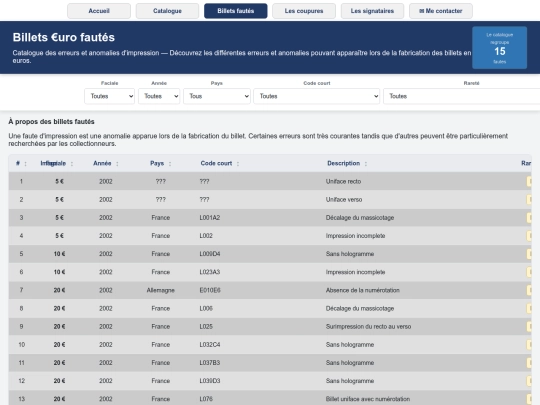Viewport: 540px width, 405px height.
Task: Select the Surimpression du recto au verso row
Action: pyautogui.click(x=270, y=326)
